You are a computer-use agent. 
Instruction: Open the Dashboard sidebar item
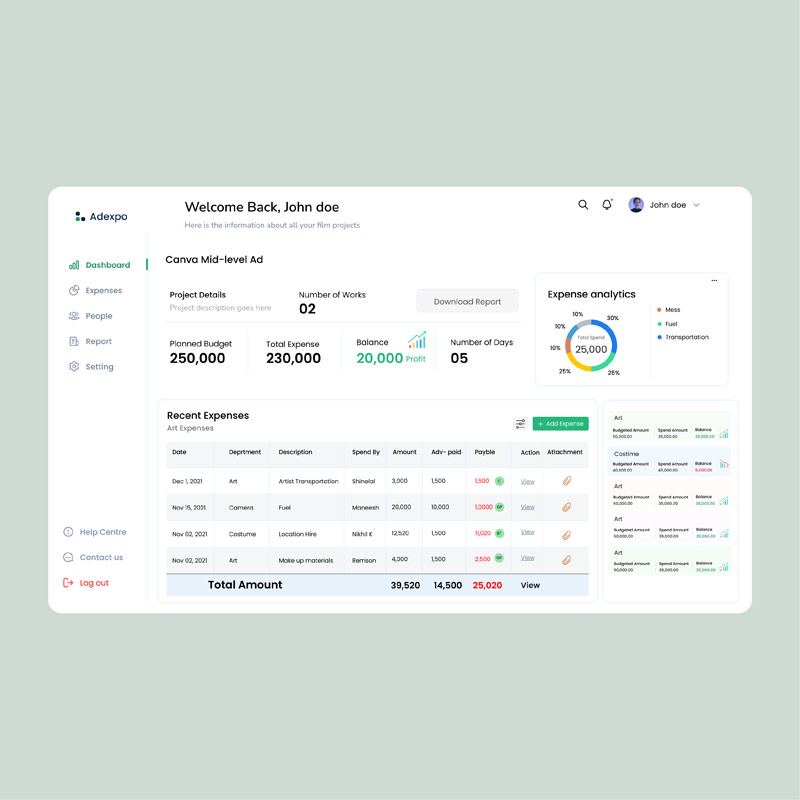(x=107, y=265)
